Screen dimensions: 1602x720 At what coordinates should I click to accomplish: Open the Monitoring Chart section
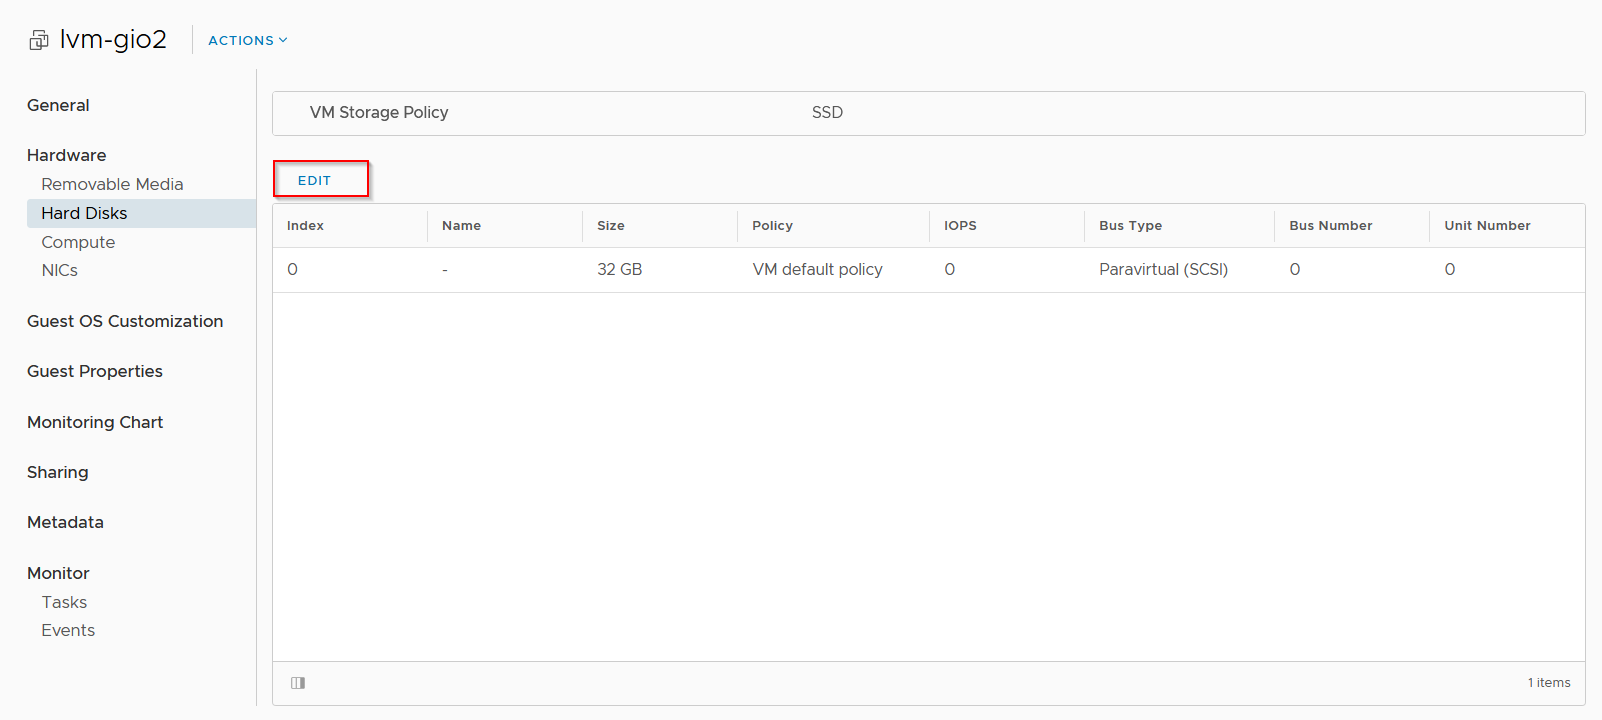click(x=95, y=422)
